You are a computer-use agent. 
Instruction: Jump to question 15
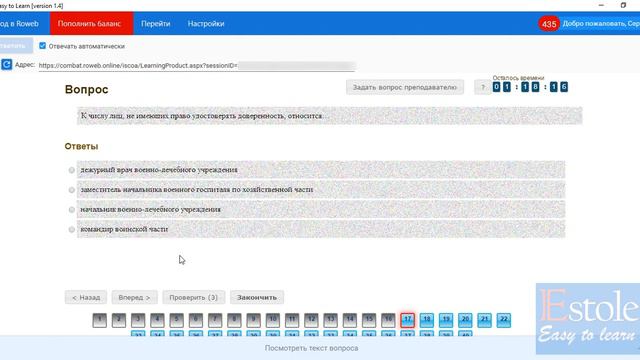click(369, 320)
